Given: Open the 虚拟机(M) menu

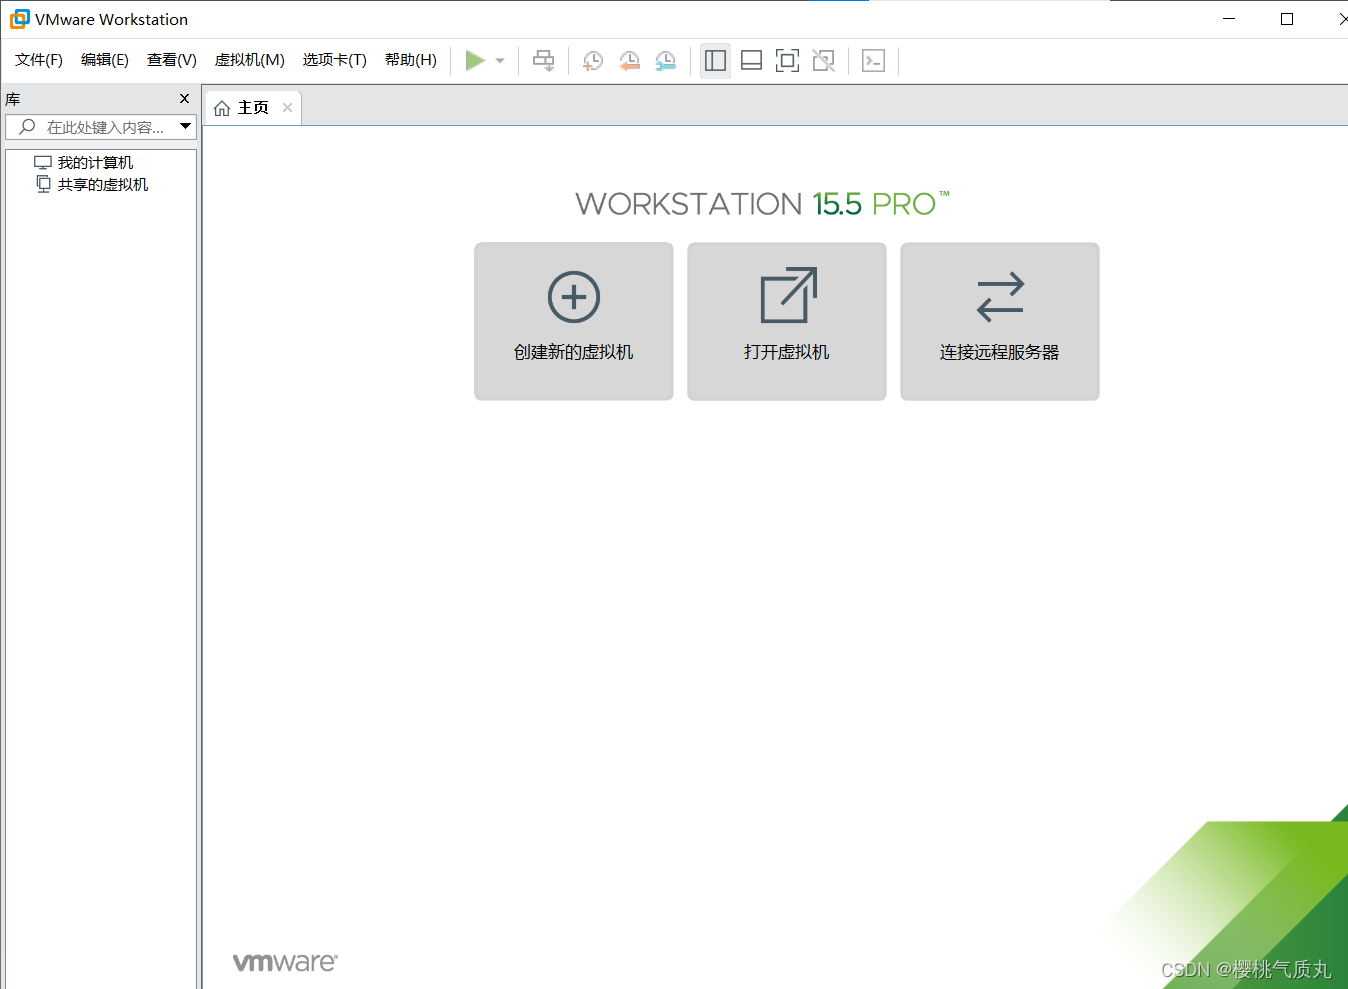Looking at the screenshot, I should pyautogui.click(x=250, y=60).
